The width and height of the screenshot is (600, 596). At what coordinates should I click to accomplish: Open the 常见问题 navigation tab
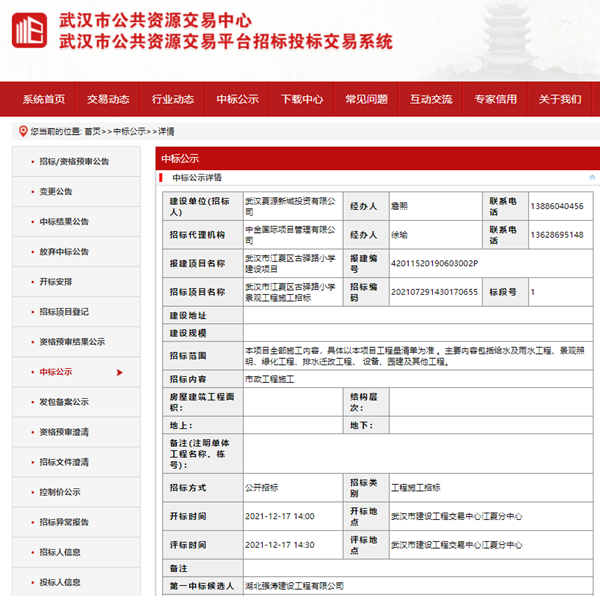(367, 99)
